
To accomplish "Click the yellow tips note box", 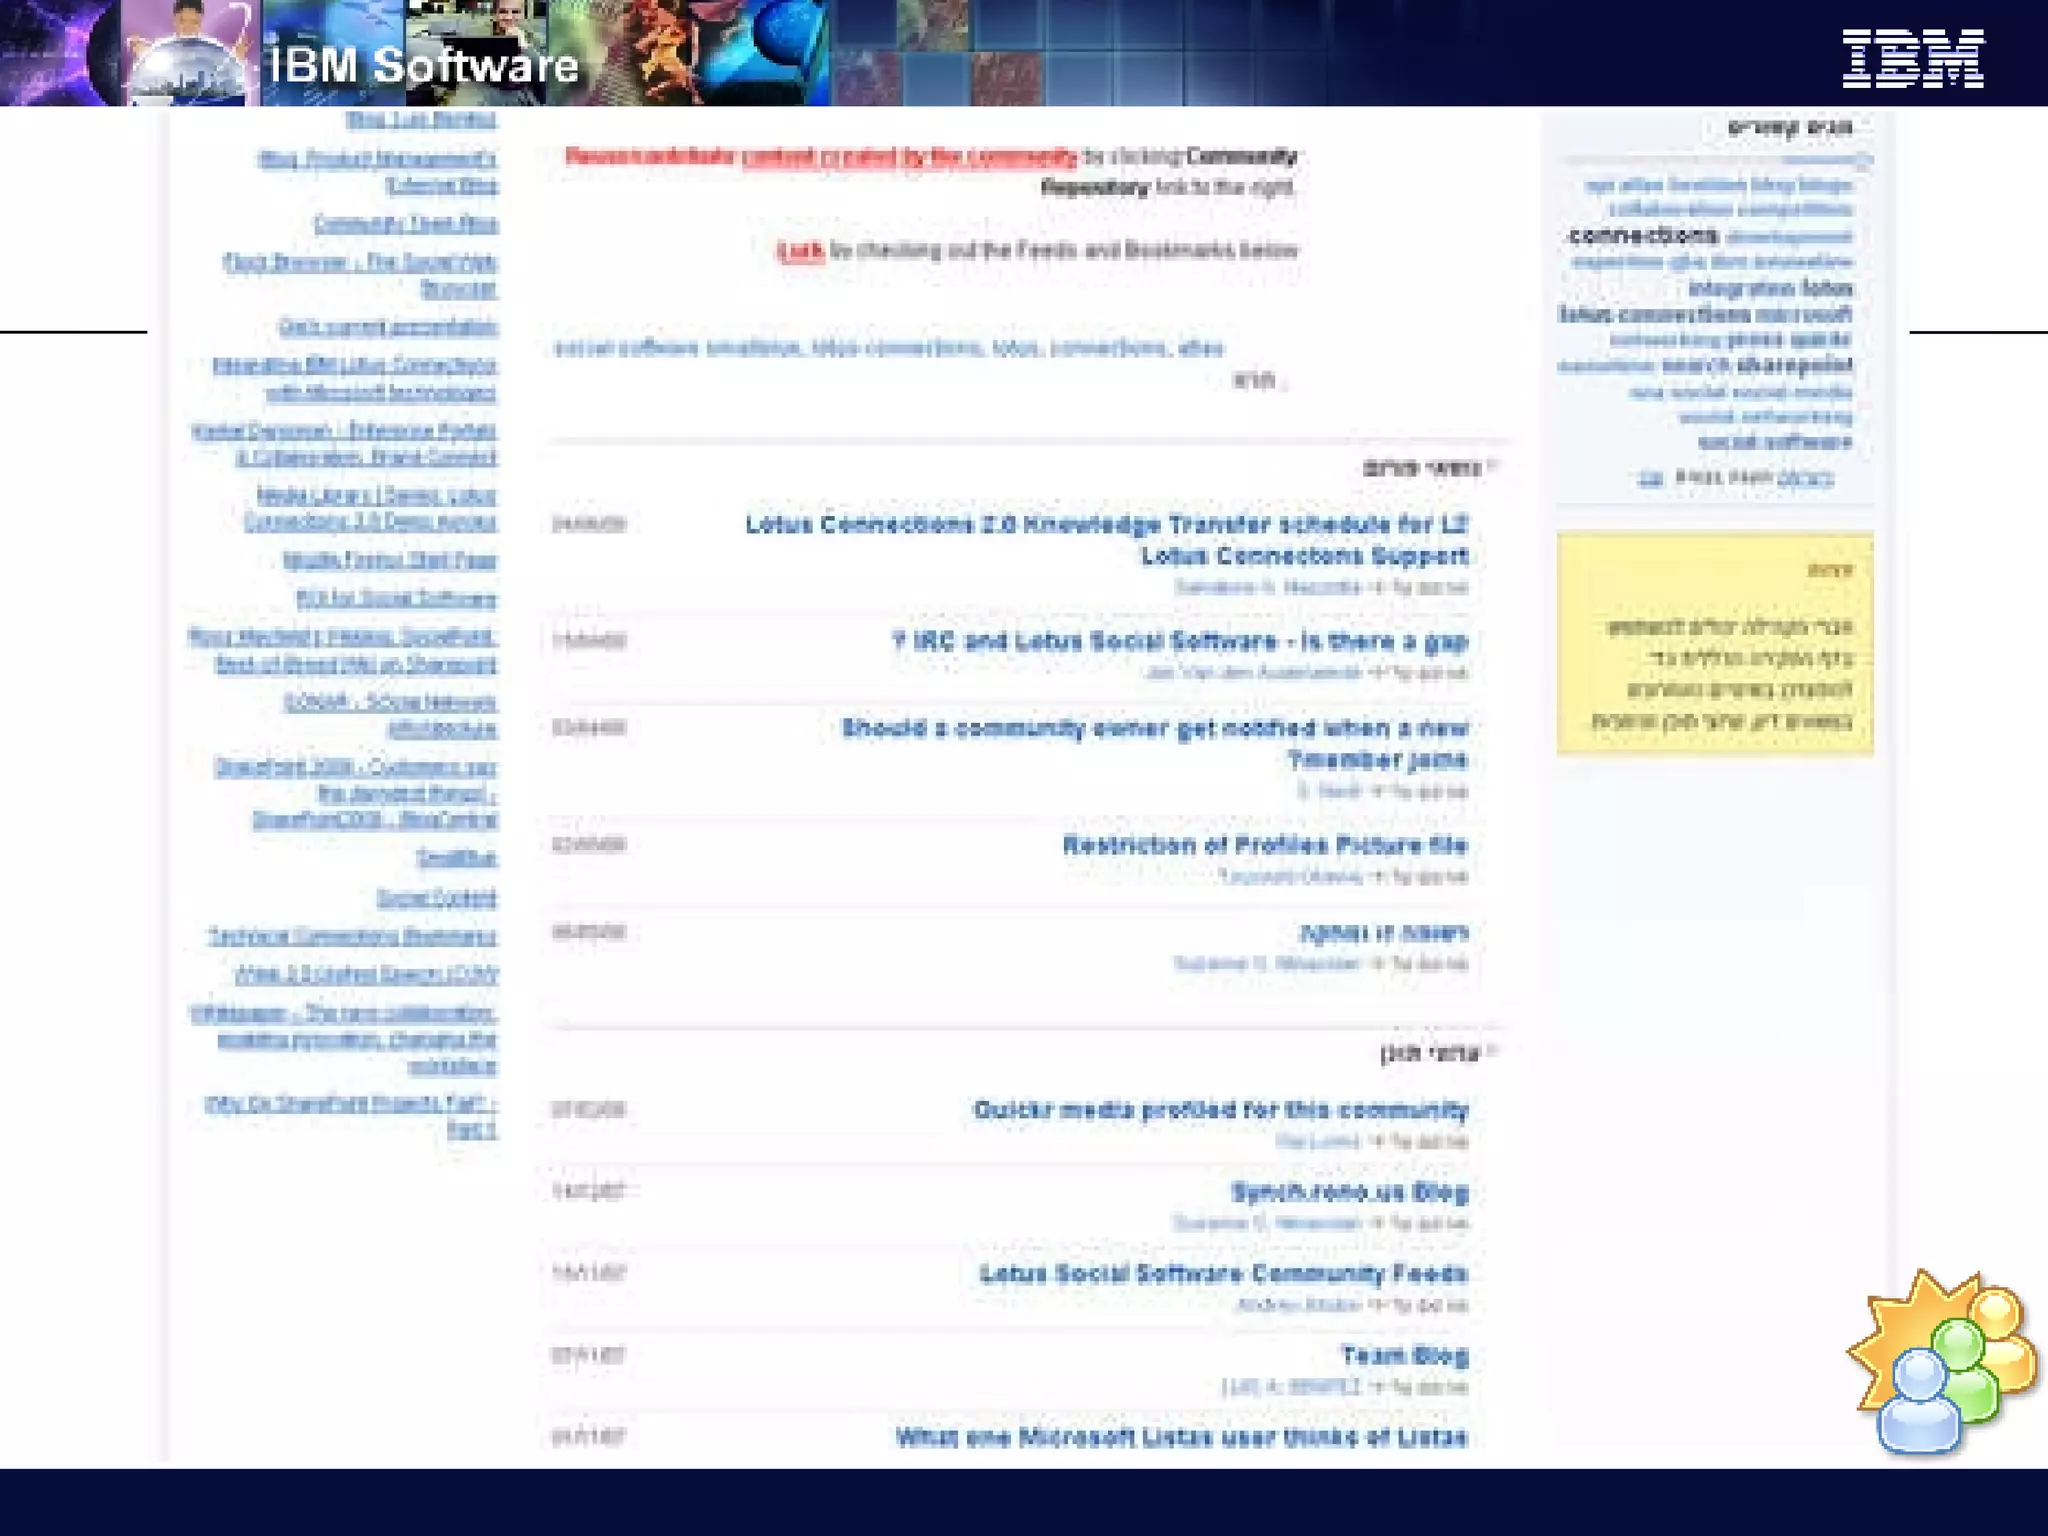I will tap(1714, 644).
